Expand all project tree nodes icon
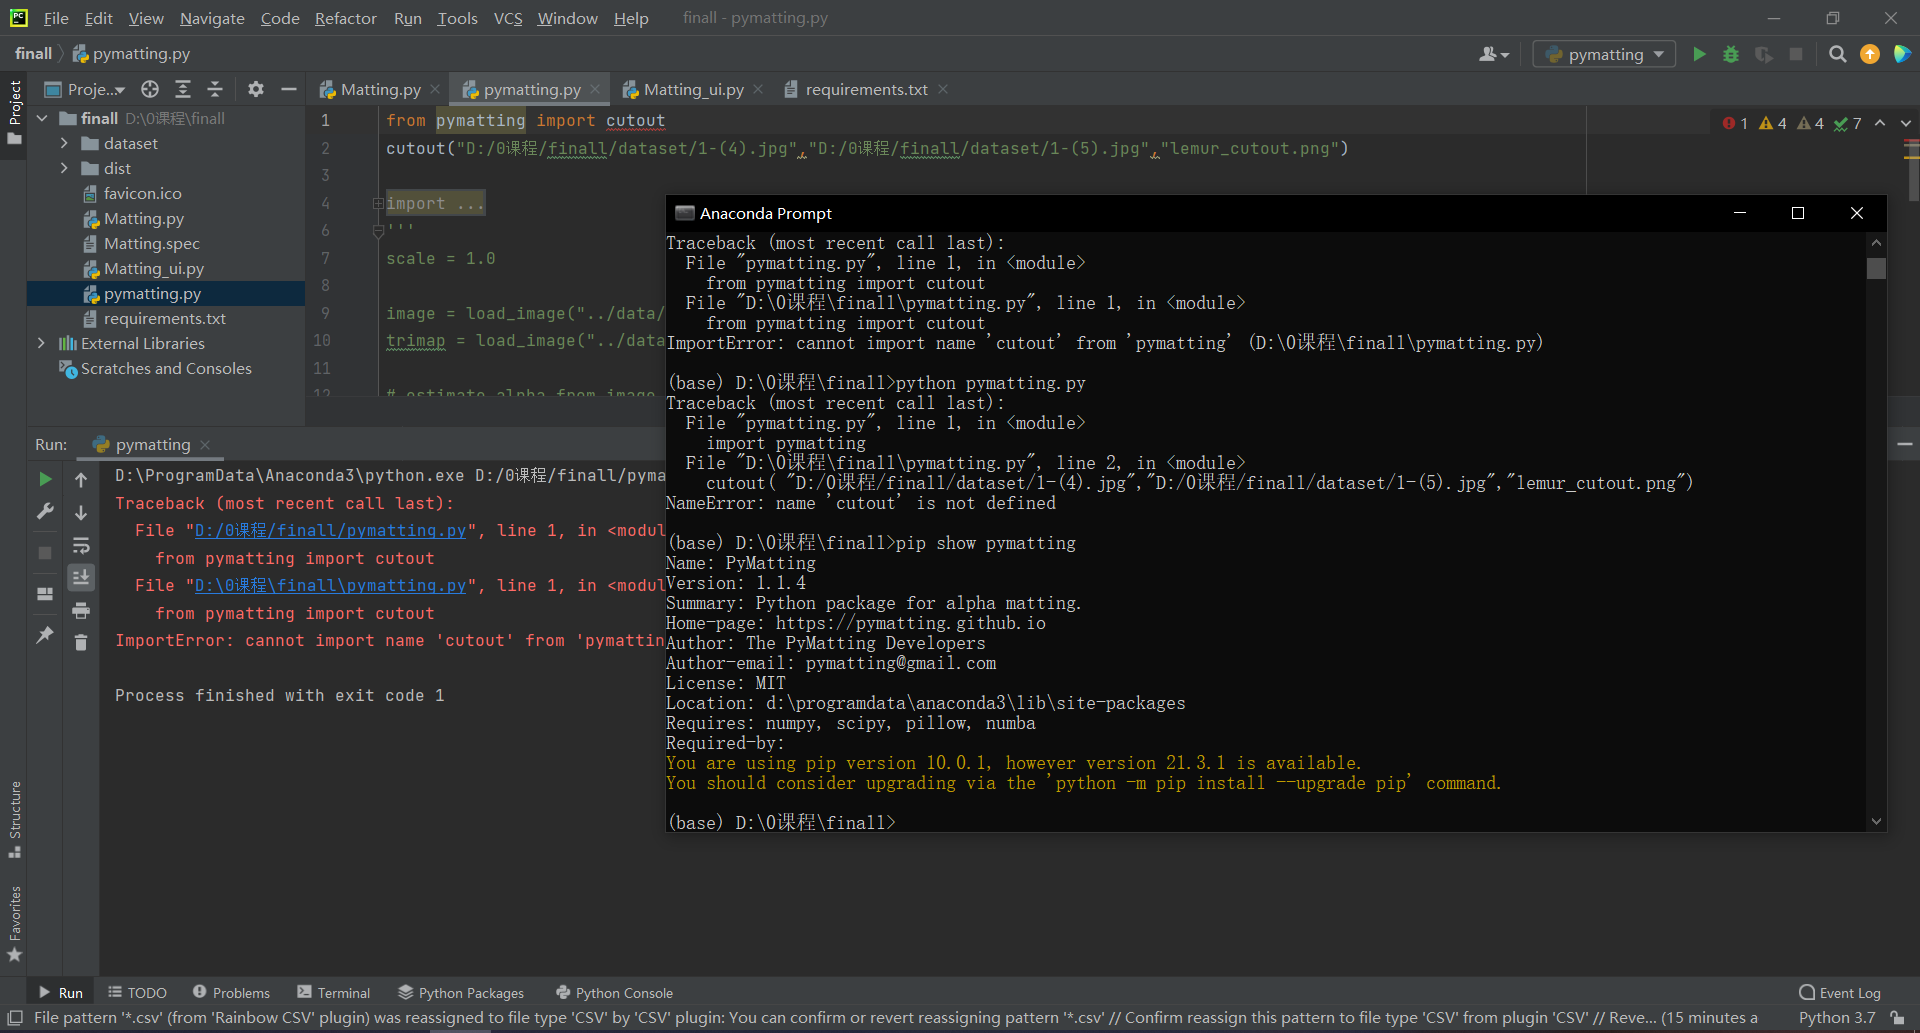 (183, 89)
